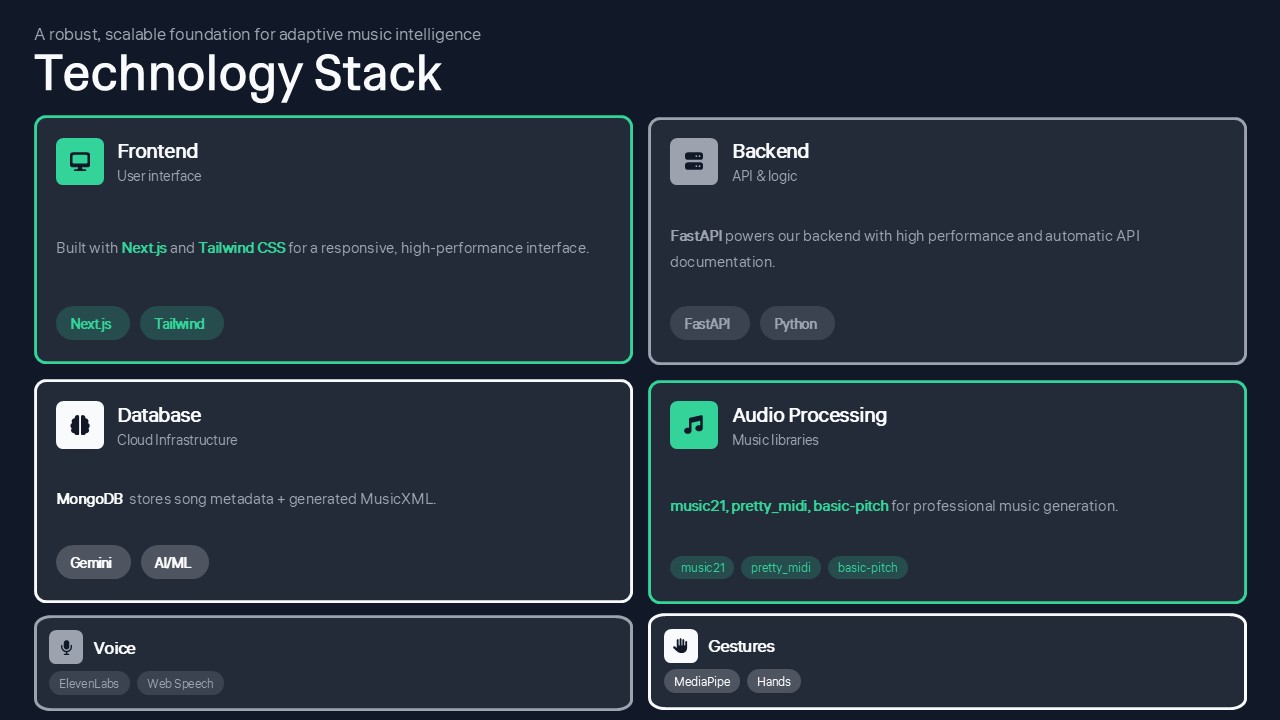Click the music21 tag pill
The height and width of the screenshot is (720, 1280).
coord(702,567)
